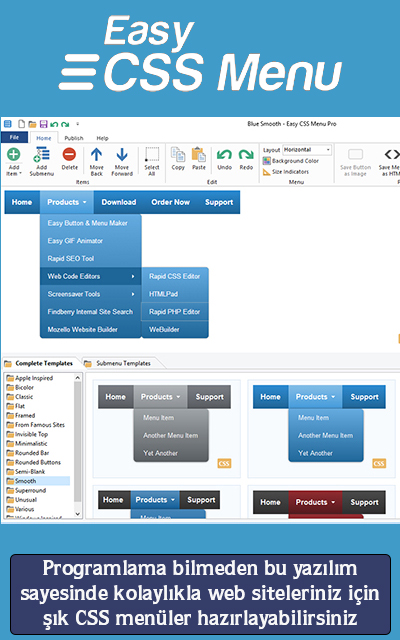The height and width of the screenshot is (640, 400).
Task: Click application icon in title bar
Action: tap(8, 124)
